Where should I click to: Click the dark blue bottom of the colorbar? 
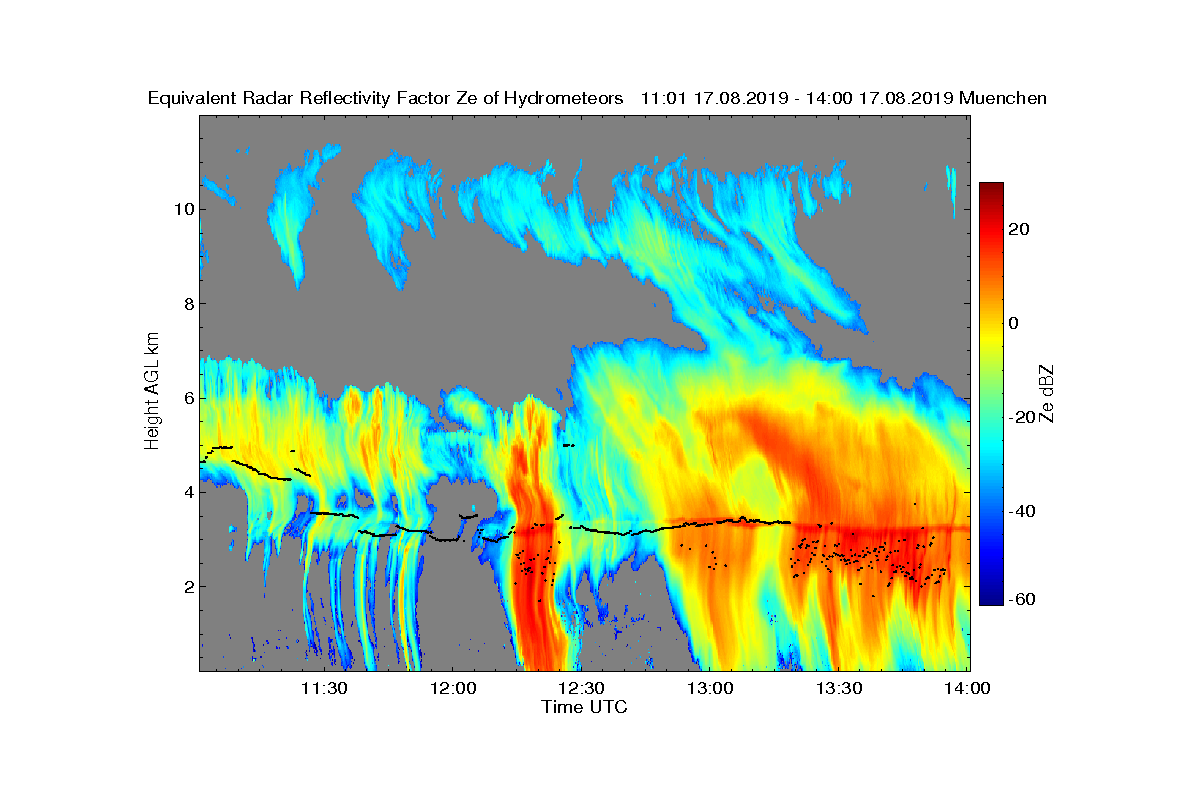[991, 598]
